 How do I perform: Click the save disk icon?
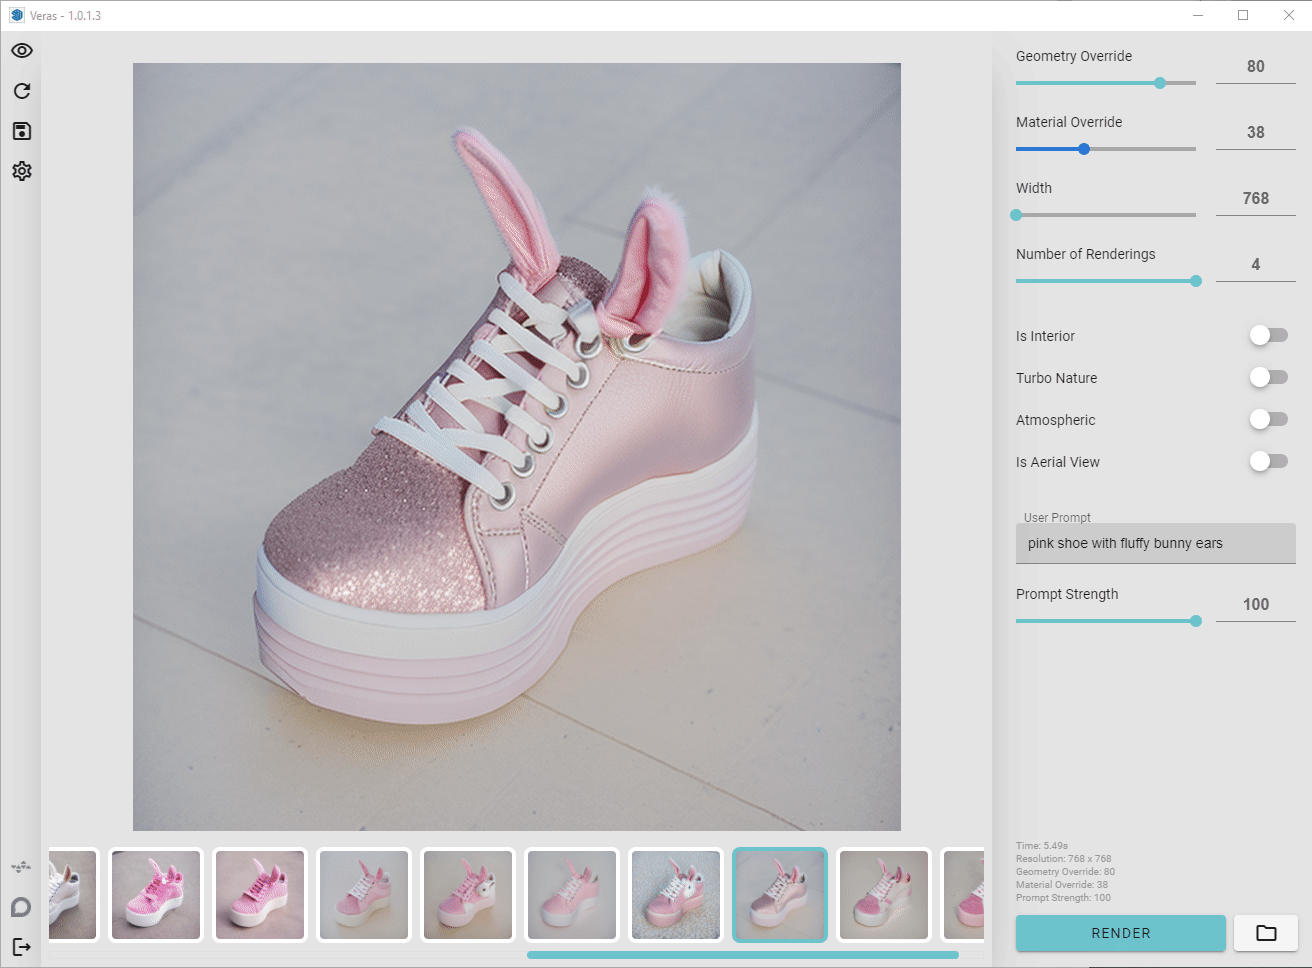tap(22, 131)
